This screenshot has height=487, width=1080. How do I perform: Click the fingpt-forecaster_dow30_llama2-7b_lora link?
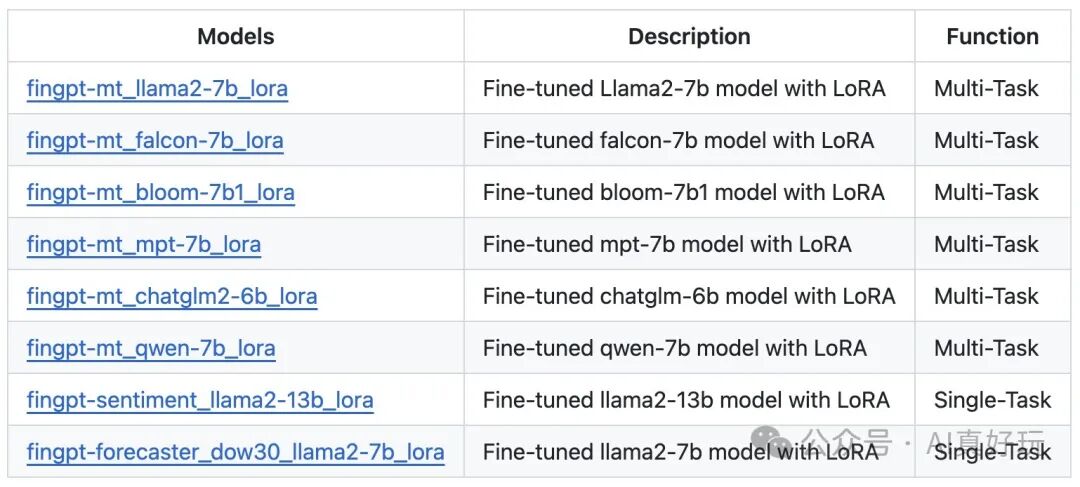tap(235, 452)
